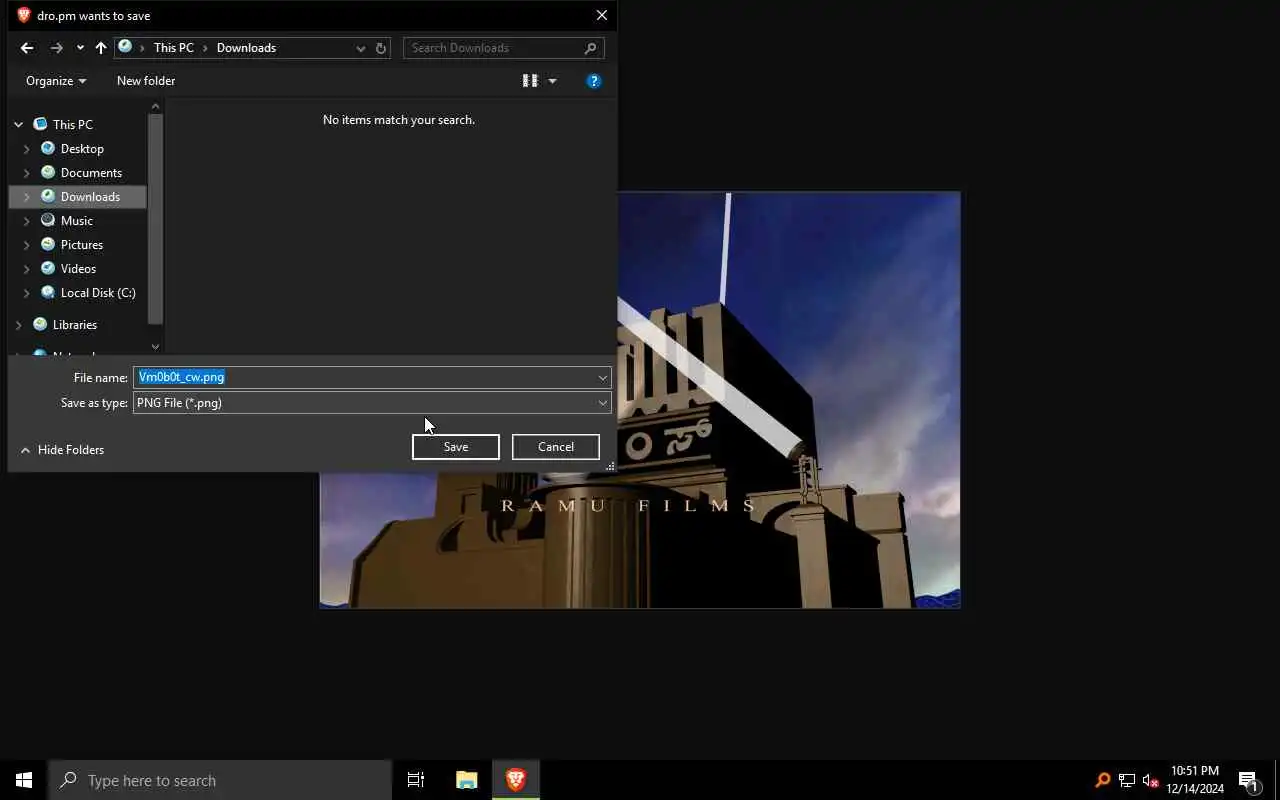The height and width of the screenshot is (800, 1280).
Task: Open the Windows Start menu
Action: click(x=24, y=780)
